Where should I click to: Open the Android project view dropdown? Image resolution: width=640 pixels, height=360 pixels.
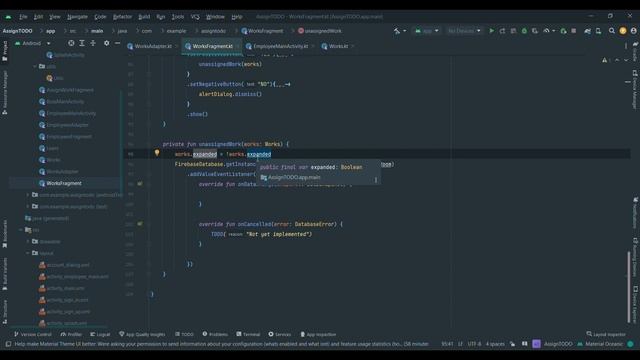pos(33,43)
